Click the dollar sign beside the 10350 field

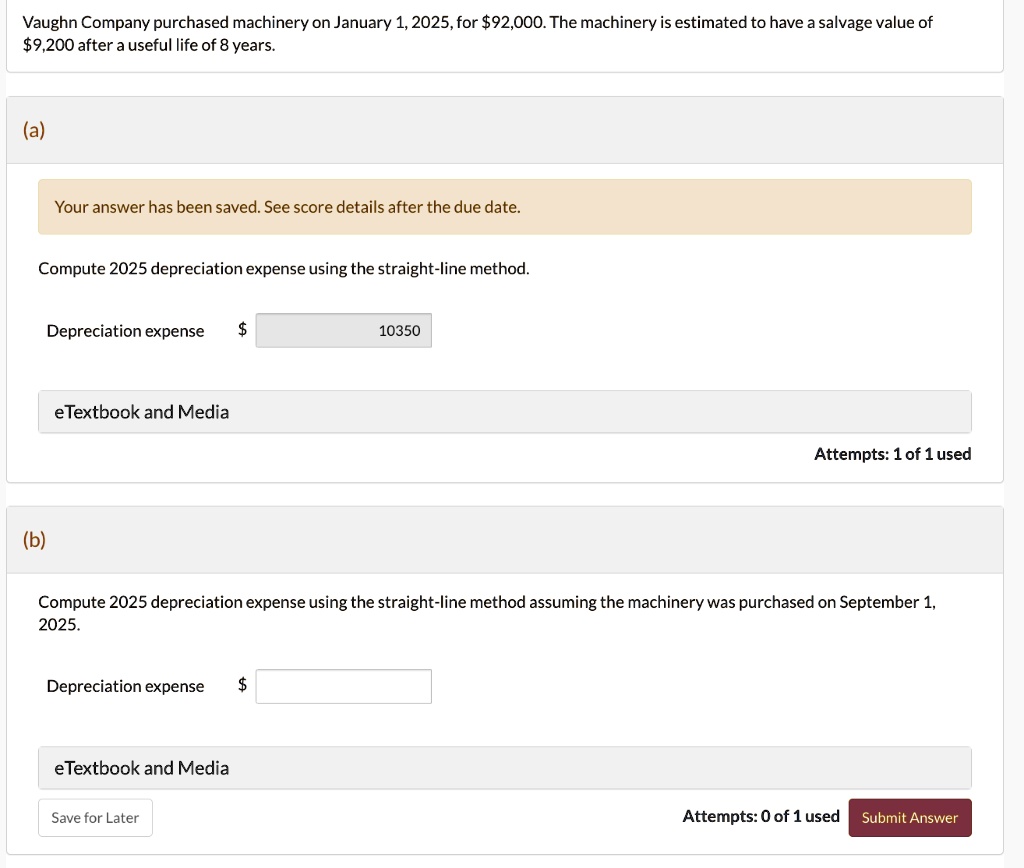click(241, 330)
